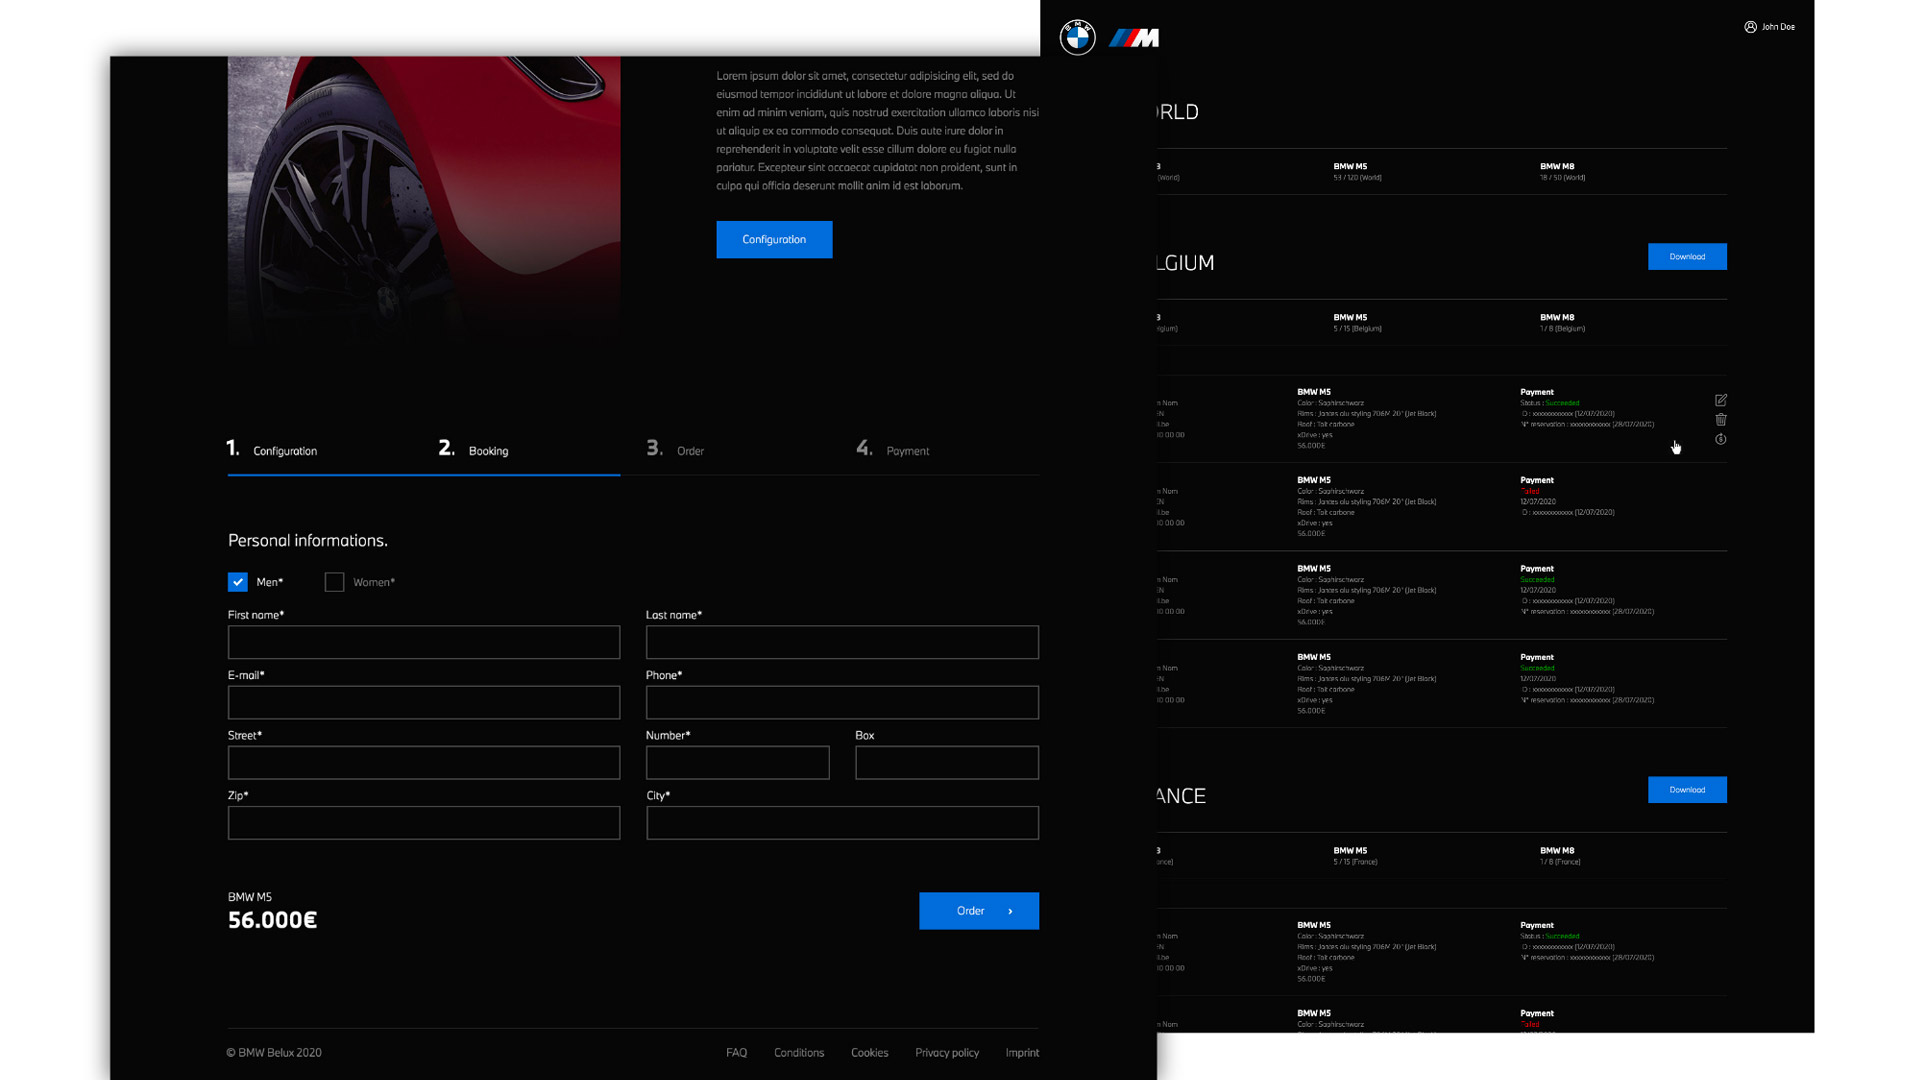Go to step 1 Configuration tab
The height and width of the screenshot is (1080, 1920).
[272, 450]
